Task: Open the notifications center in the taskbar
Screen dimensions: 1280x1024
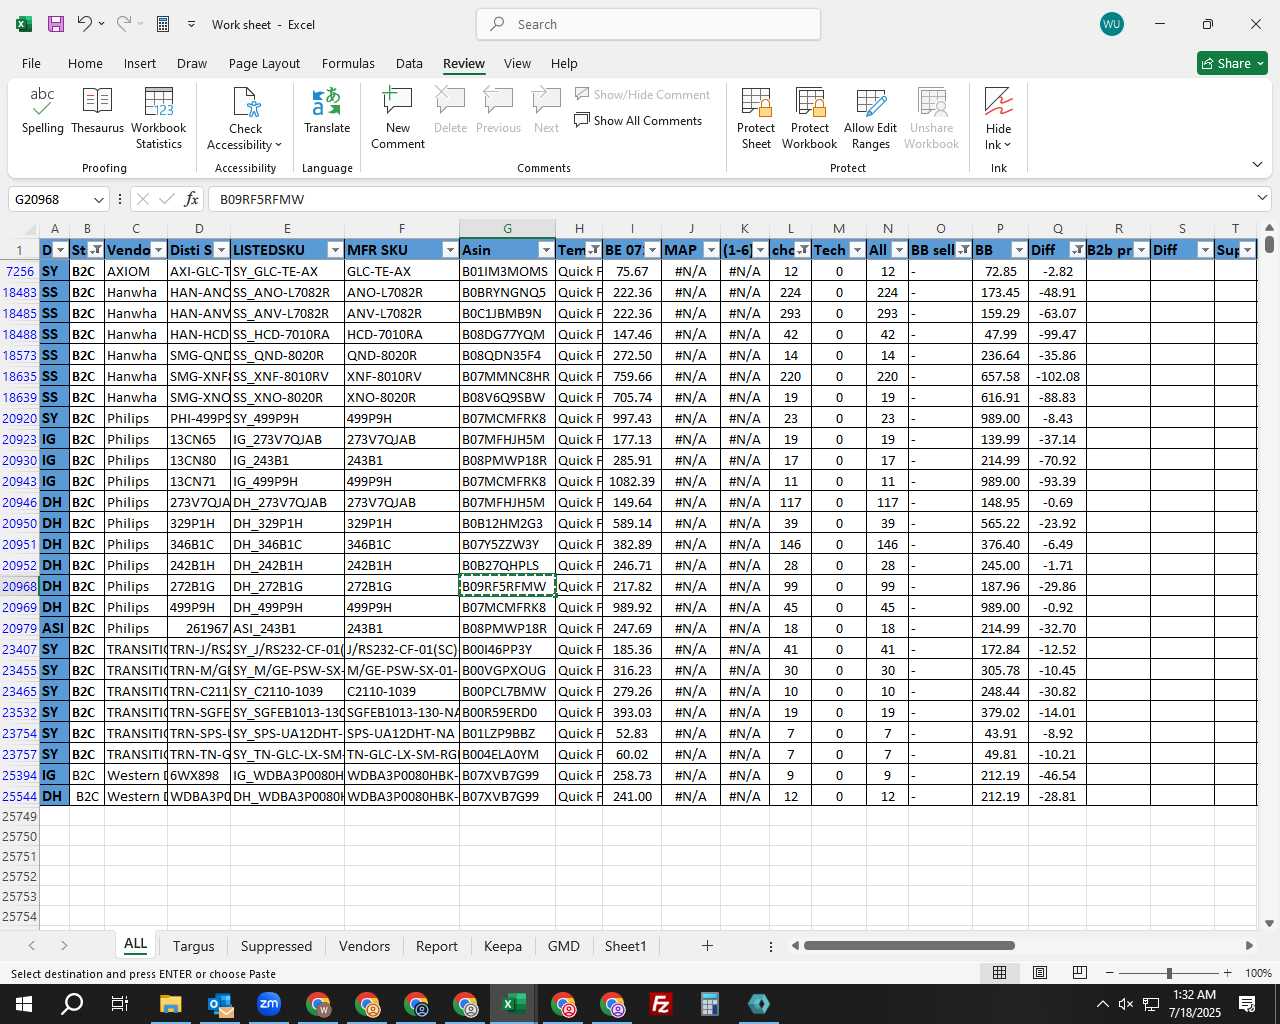Action: [1247, 1004]
